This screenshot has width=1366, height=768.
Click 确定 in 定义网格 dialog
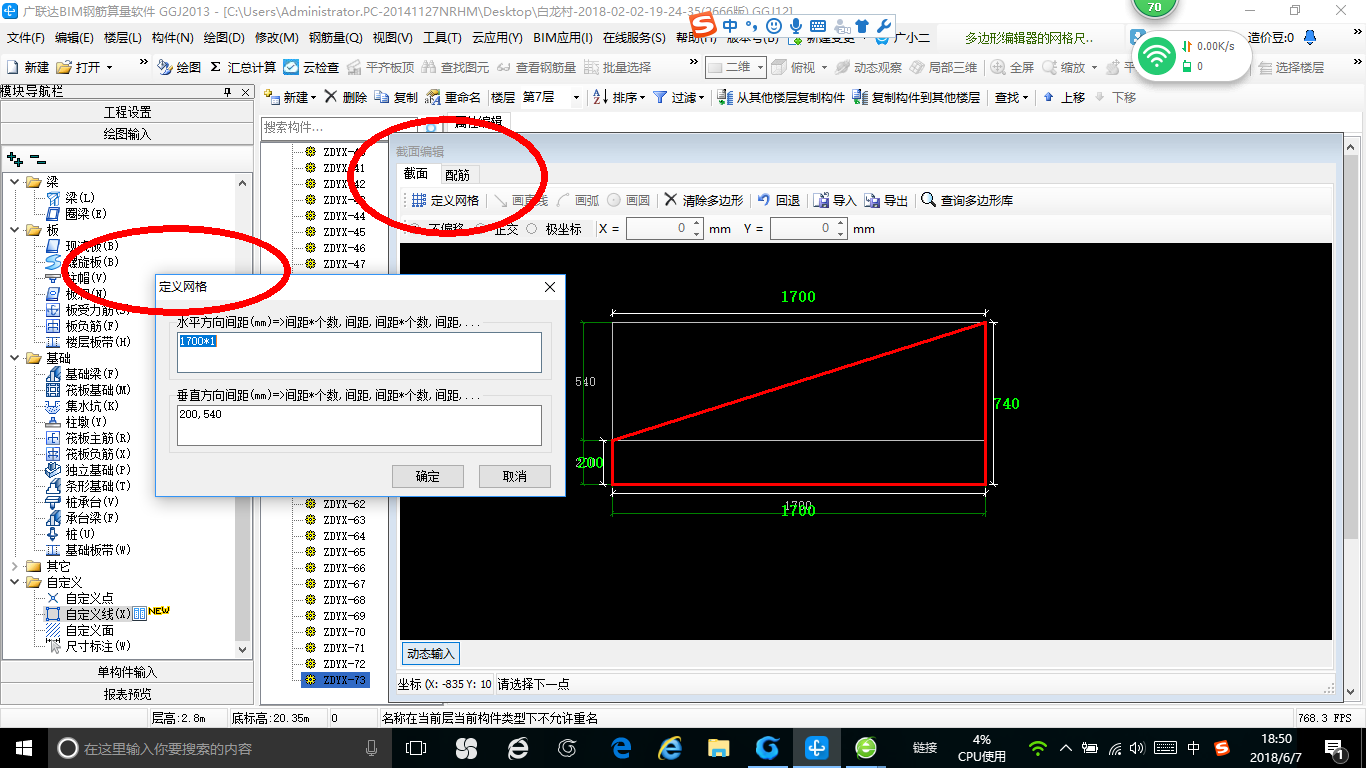click(427, 476)
